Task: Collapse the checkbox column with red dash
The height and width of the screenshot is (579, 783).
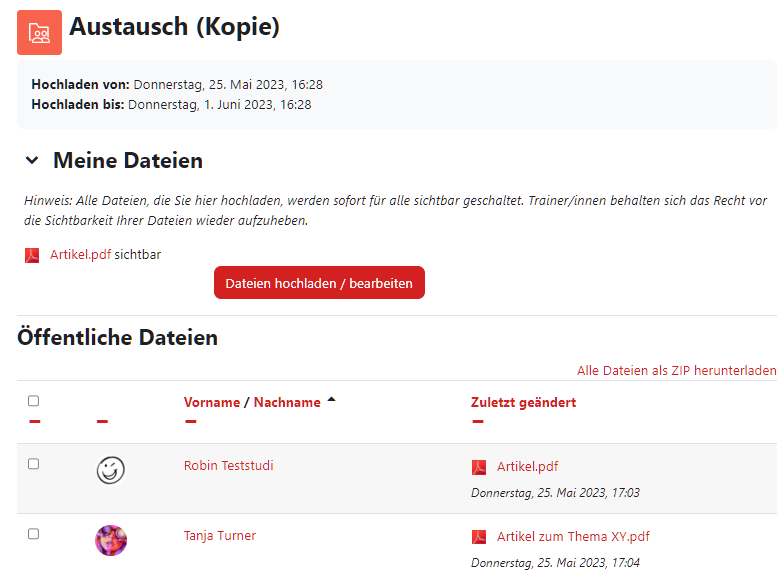Action: point(34,422)
